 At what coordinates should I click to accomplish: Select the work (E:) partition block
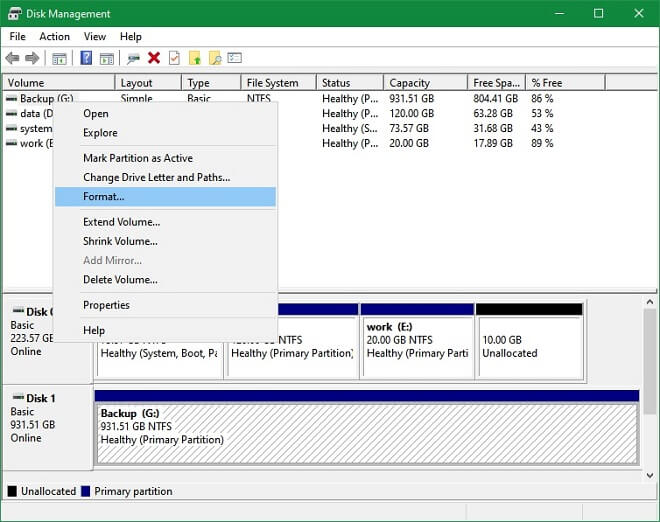(x=418, y=341)
